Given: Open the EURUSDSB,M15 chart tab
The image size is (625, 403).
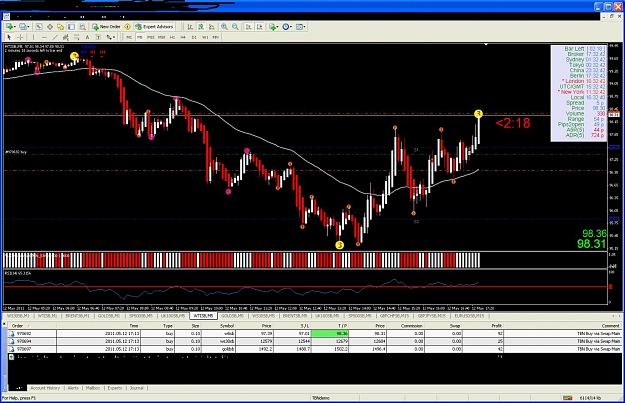Looking at the screenshot, I should point(469,316).
